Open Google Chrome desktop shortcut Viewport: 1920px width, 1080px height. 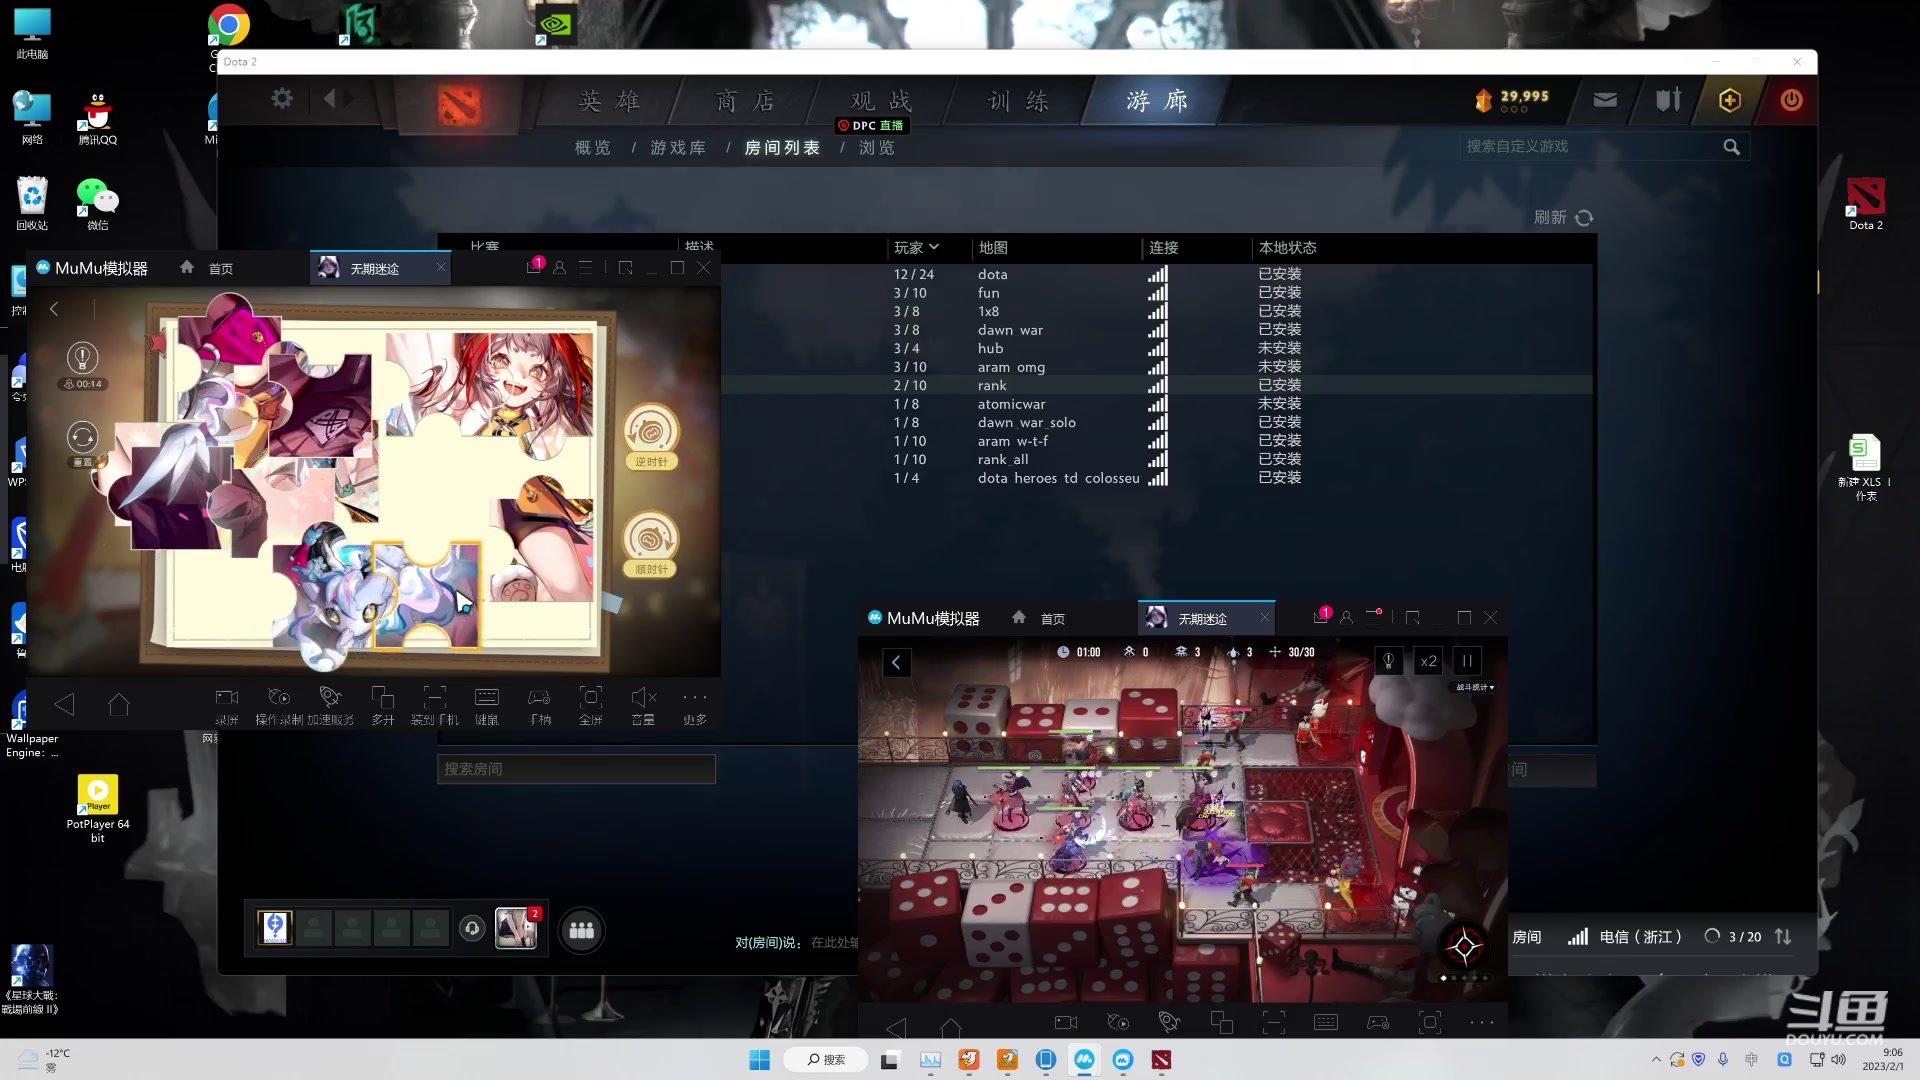coord(229,25)
